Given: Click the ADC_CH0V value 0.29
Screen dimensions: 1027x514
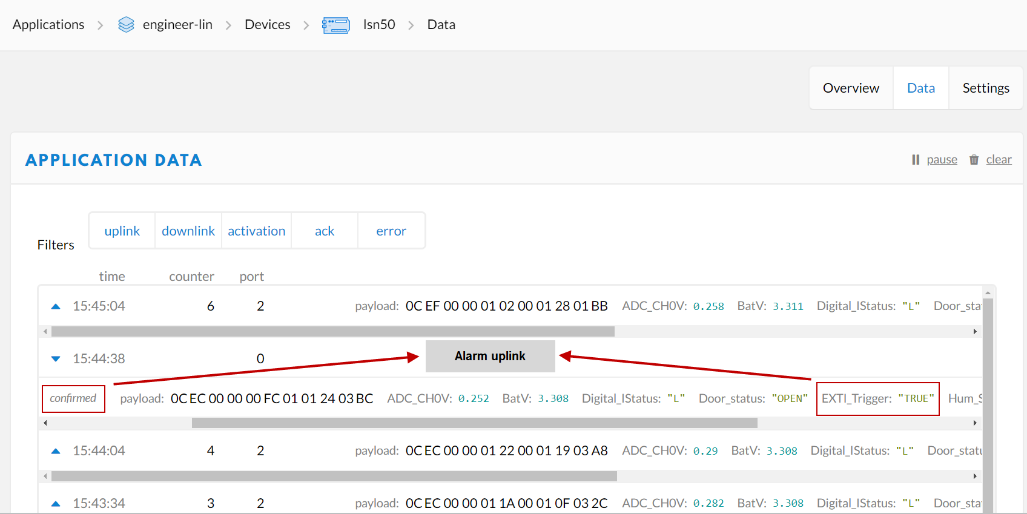Looking at the screenshot, I should point(705,450).
